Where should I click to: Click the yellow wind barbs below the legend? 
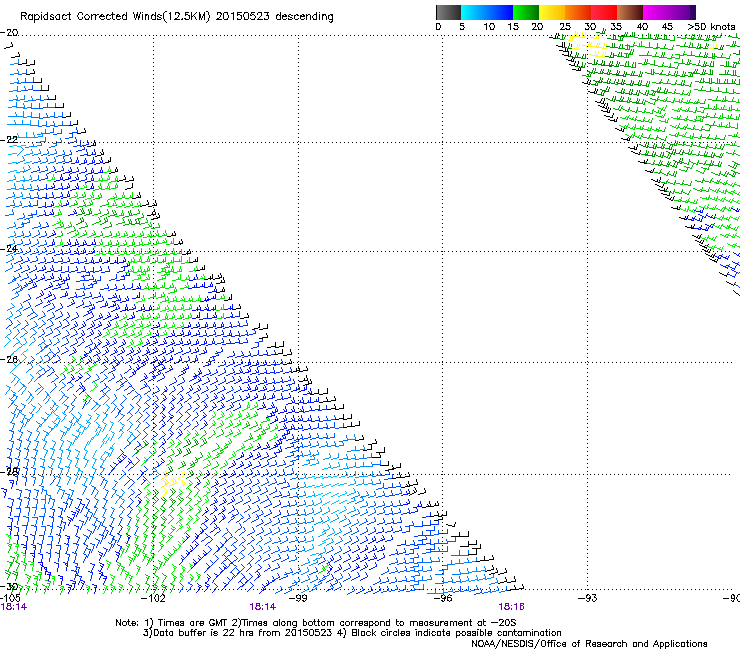[585, 43]
